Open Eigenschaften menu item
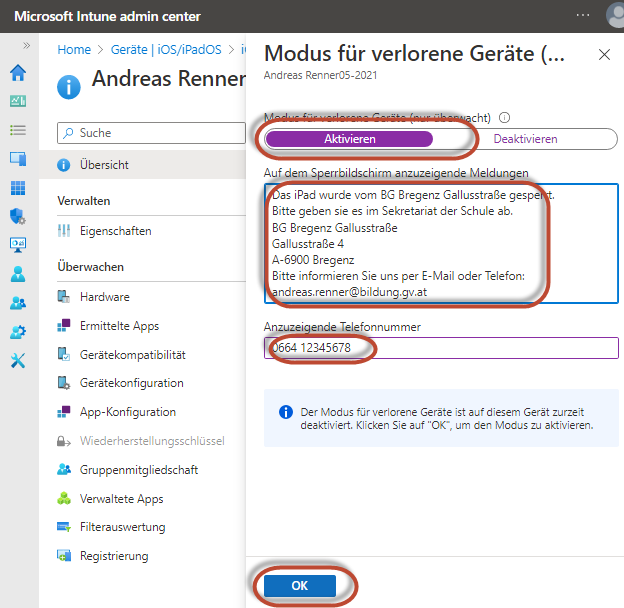The height and width of the screenshot is (608, 624). (x=115, y=231)
